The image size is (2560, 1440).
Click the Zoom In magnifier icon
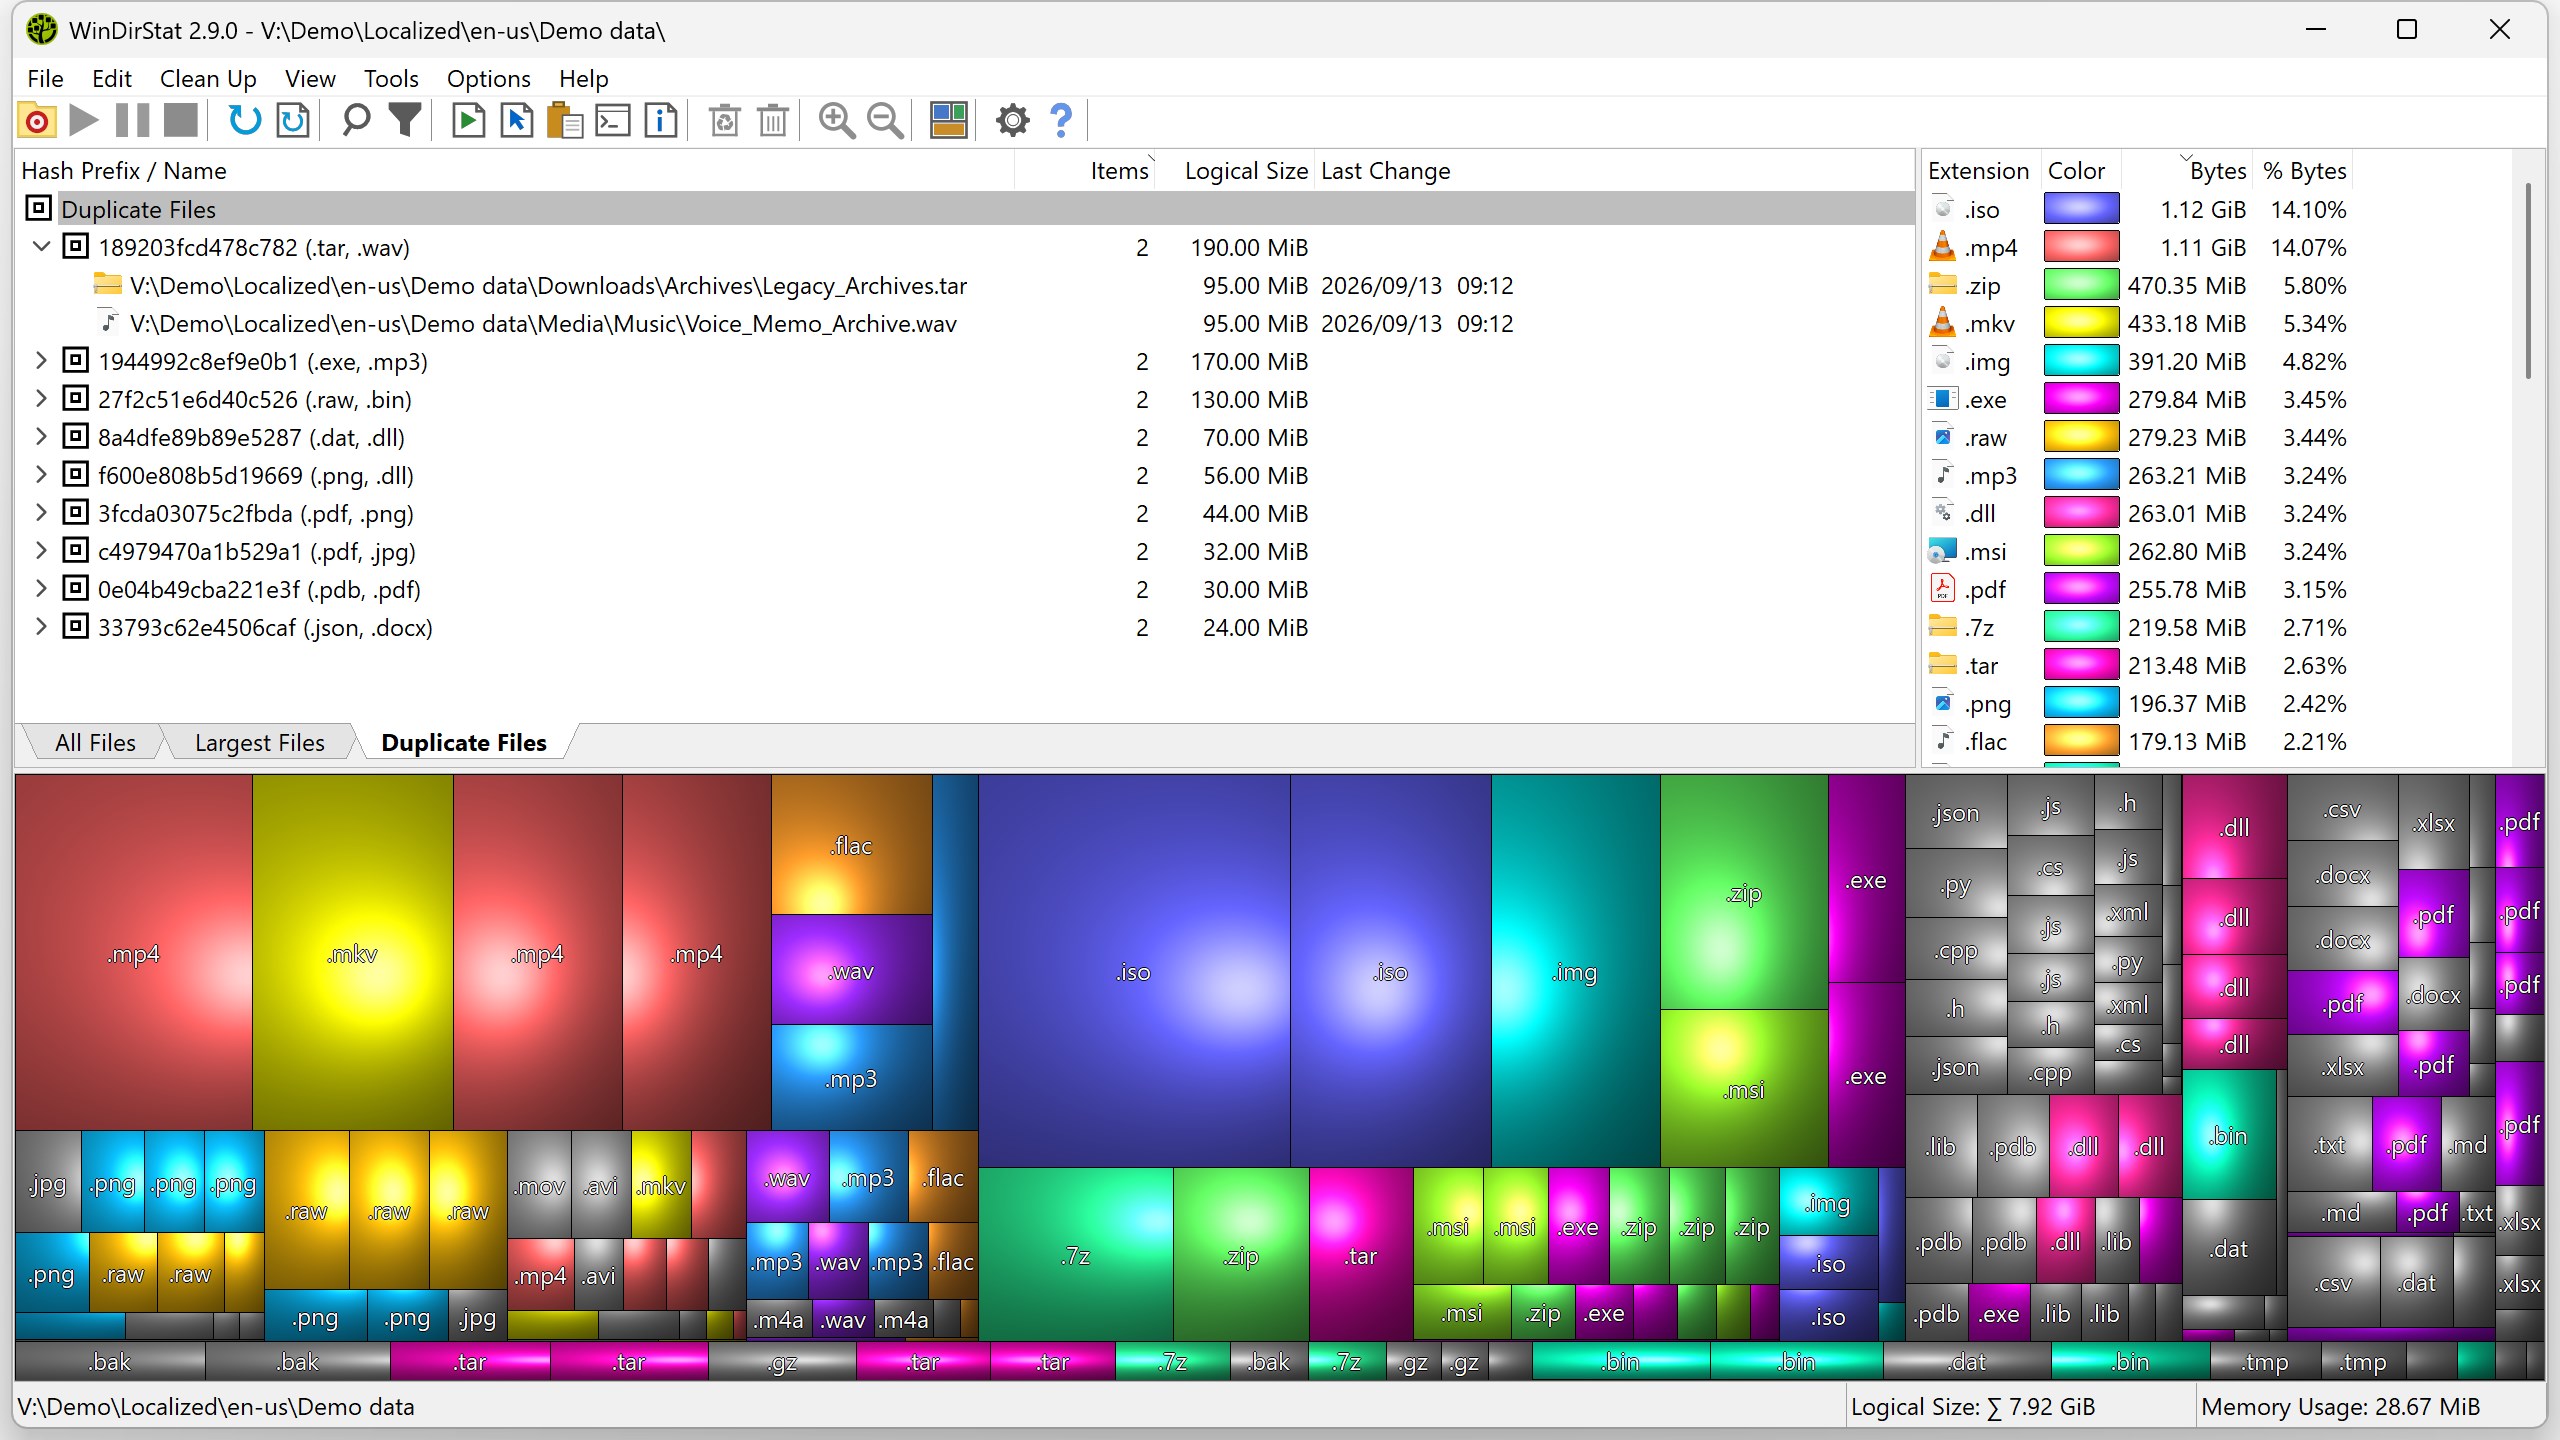[x=836, y=121]
